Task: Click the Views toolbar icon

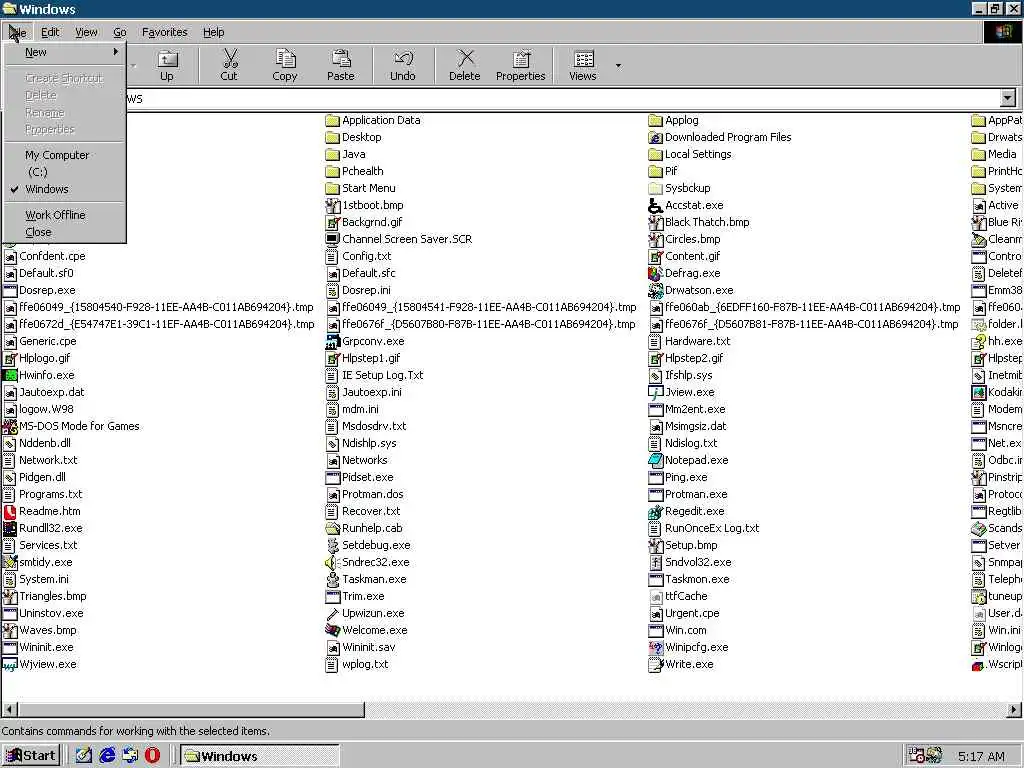Action: pos(583,65)
